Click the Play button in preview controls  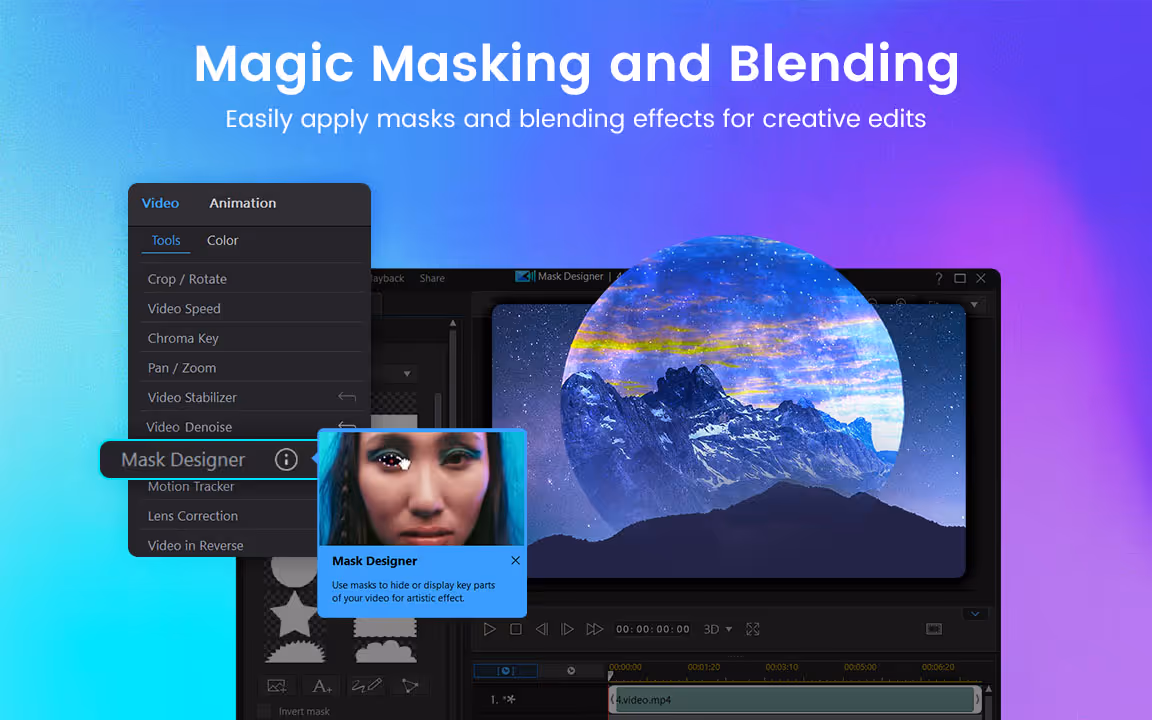489,629
